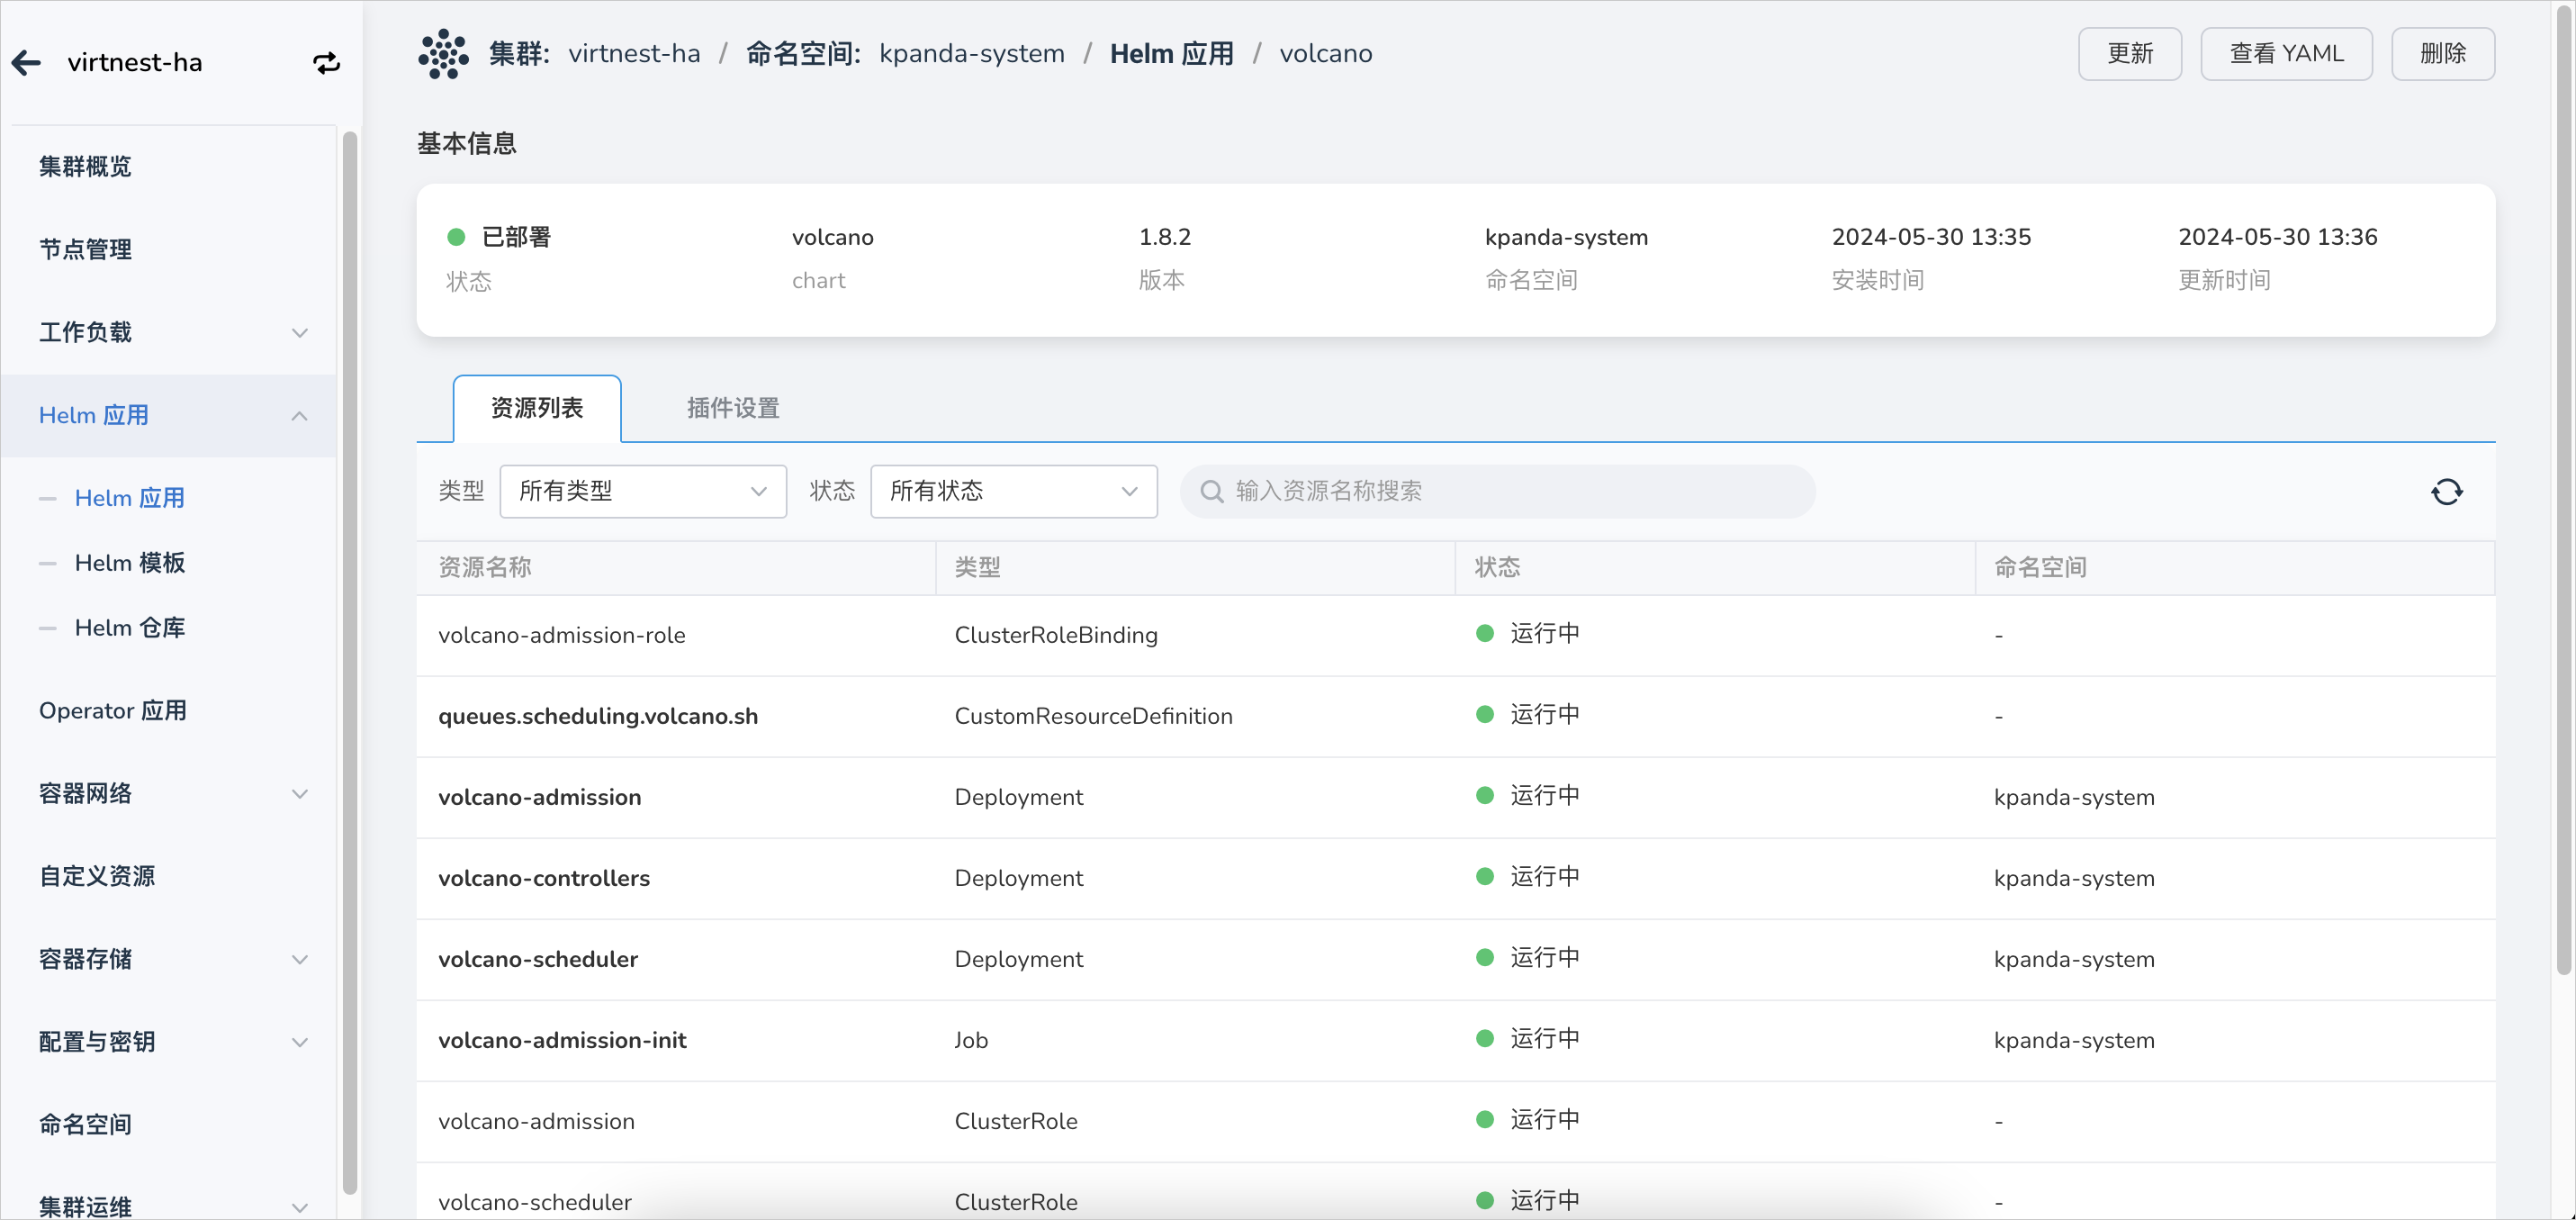The image size is (2576, 1220).
Task: Open volcano-controllers resource
Action: pyautogui.click(x=544, y=879)
